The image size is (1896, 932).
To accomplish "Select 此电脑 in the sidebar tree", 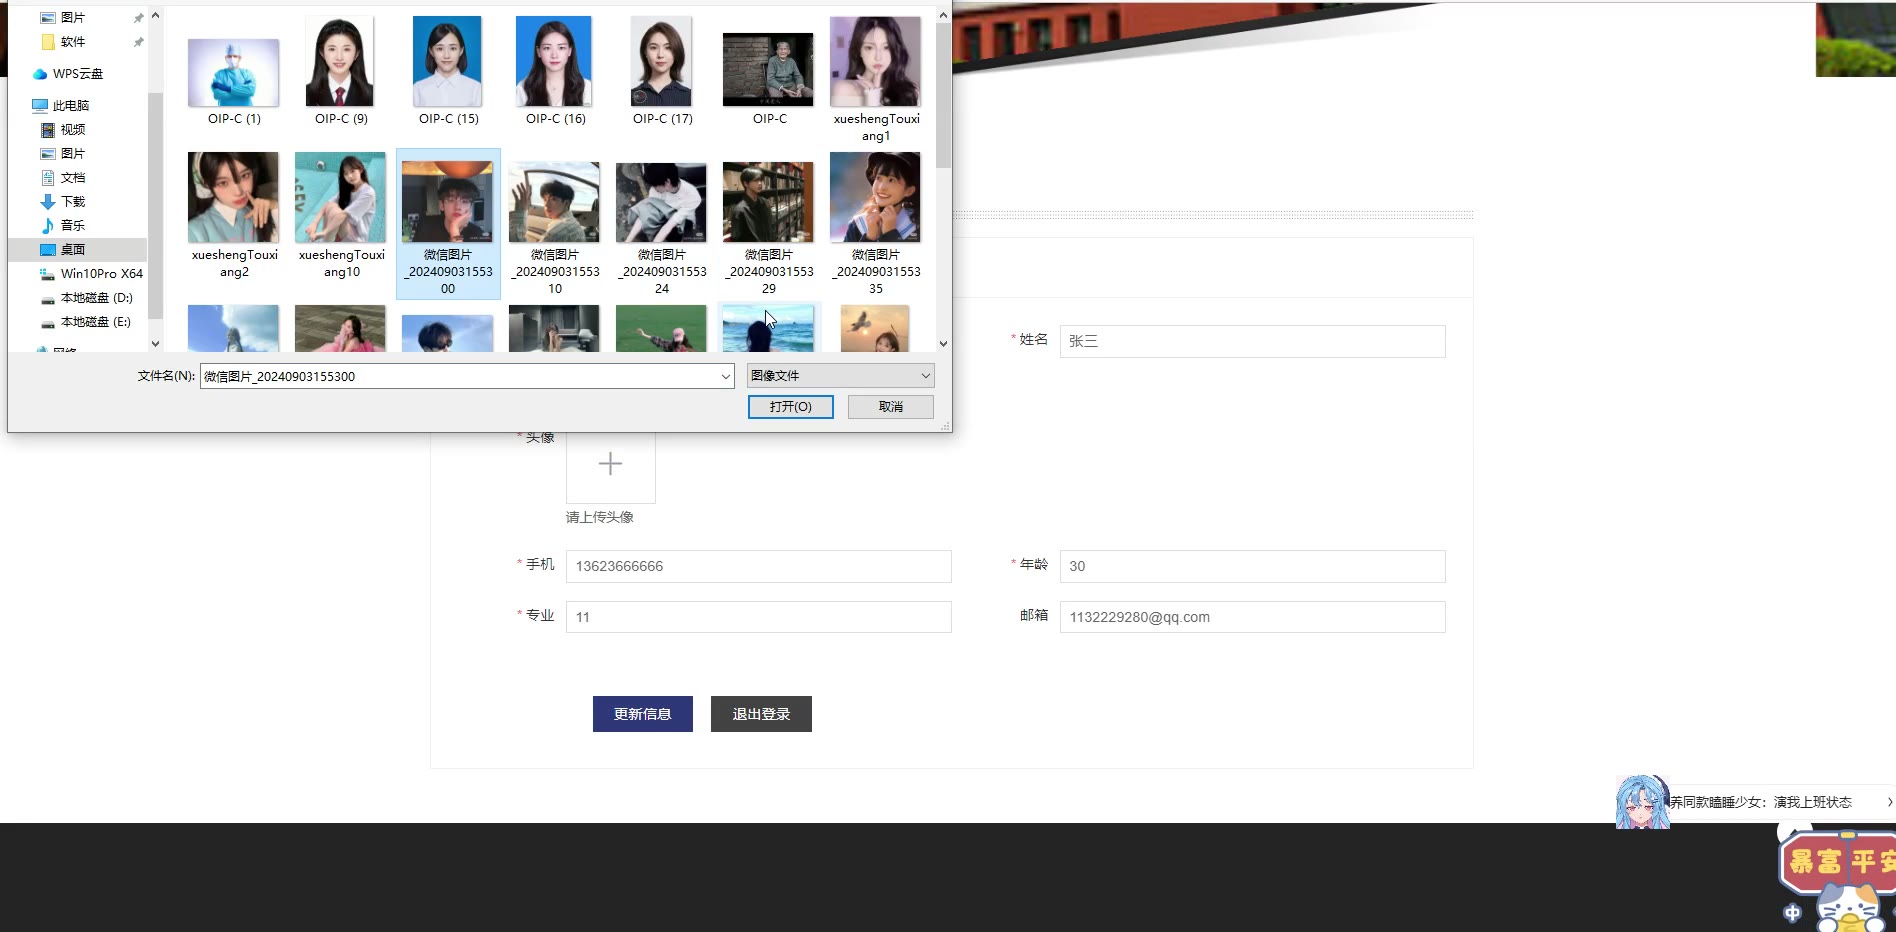I will coord(70,106).
